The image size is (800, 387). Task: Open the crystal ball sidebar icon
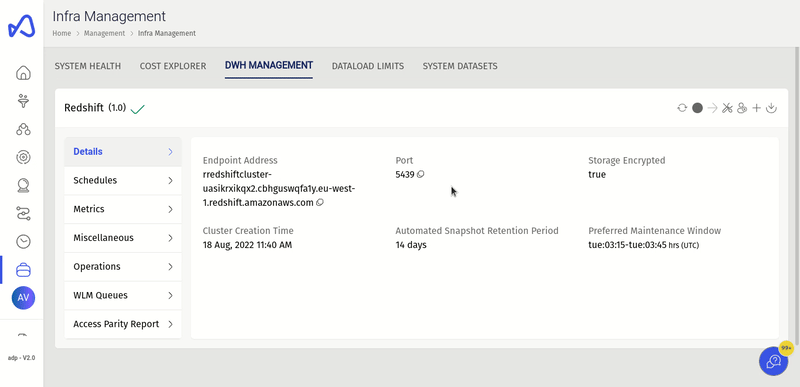[23, 186]
